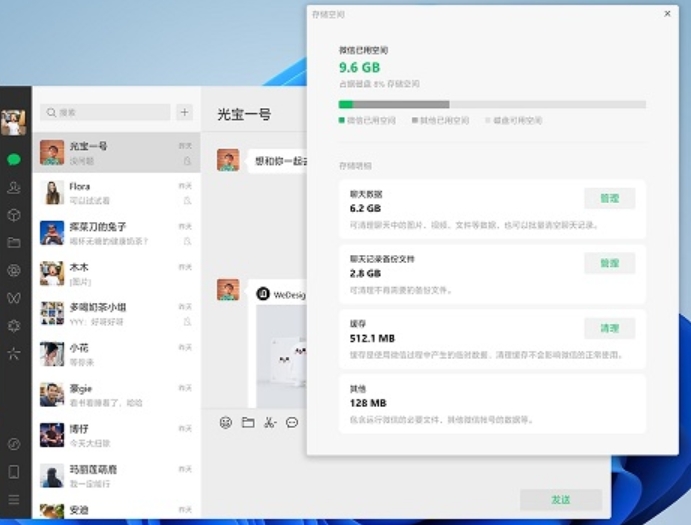The height and width of the screenshot is (525, 691).
Task: Open the 安迪 conversation at the list bottom
Action: (117, 509)
